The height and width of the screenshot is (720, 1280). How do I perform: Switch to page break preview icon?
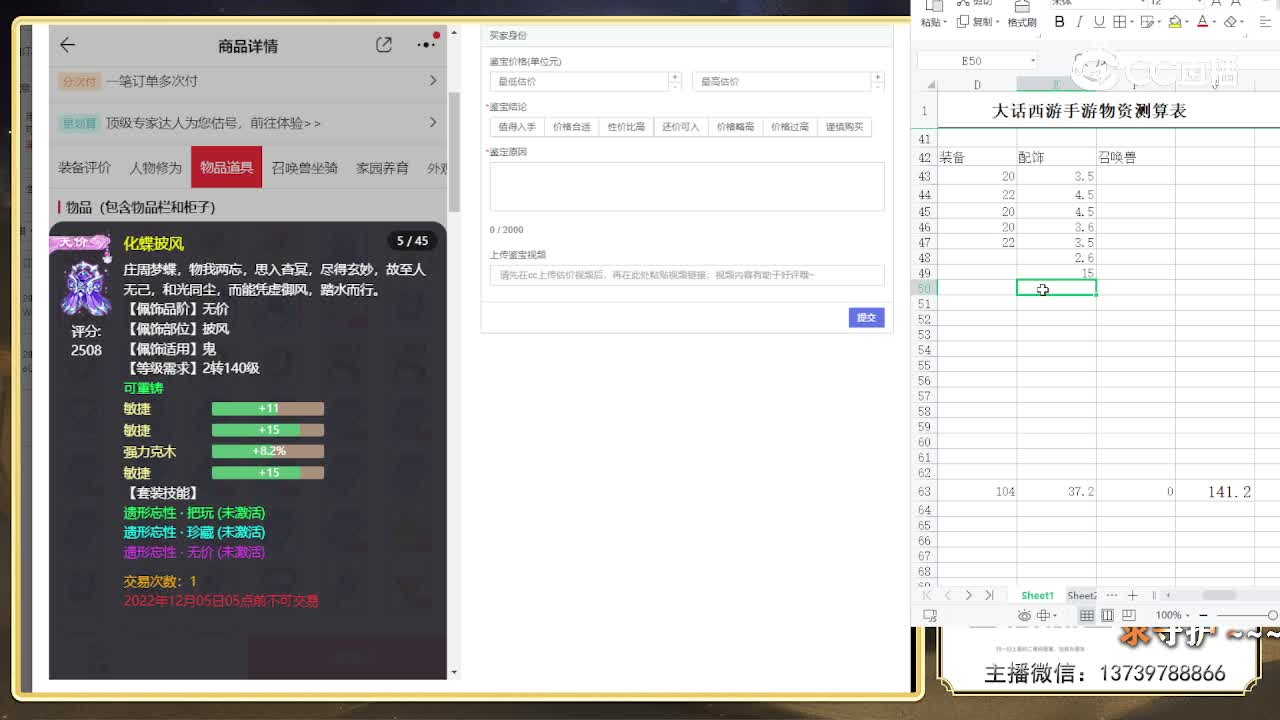1129,616
